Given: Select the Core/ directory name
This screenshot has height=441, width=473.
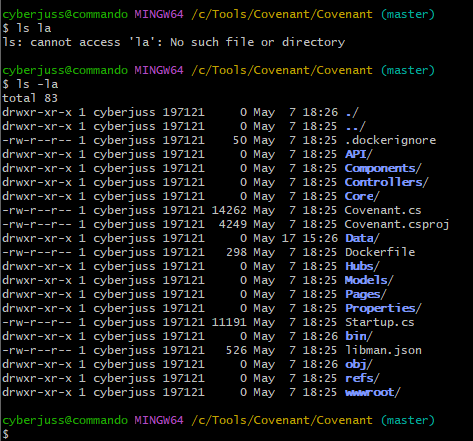Looking at the screenshot, I should coord(362,196).
